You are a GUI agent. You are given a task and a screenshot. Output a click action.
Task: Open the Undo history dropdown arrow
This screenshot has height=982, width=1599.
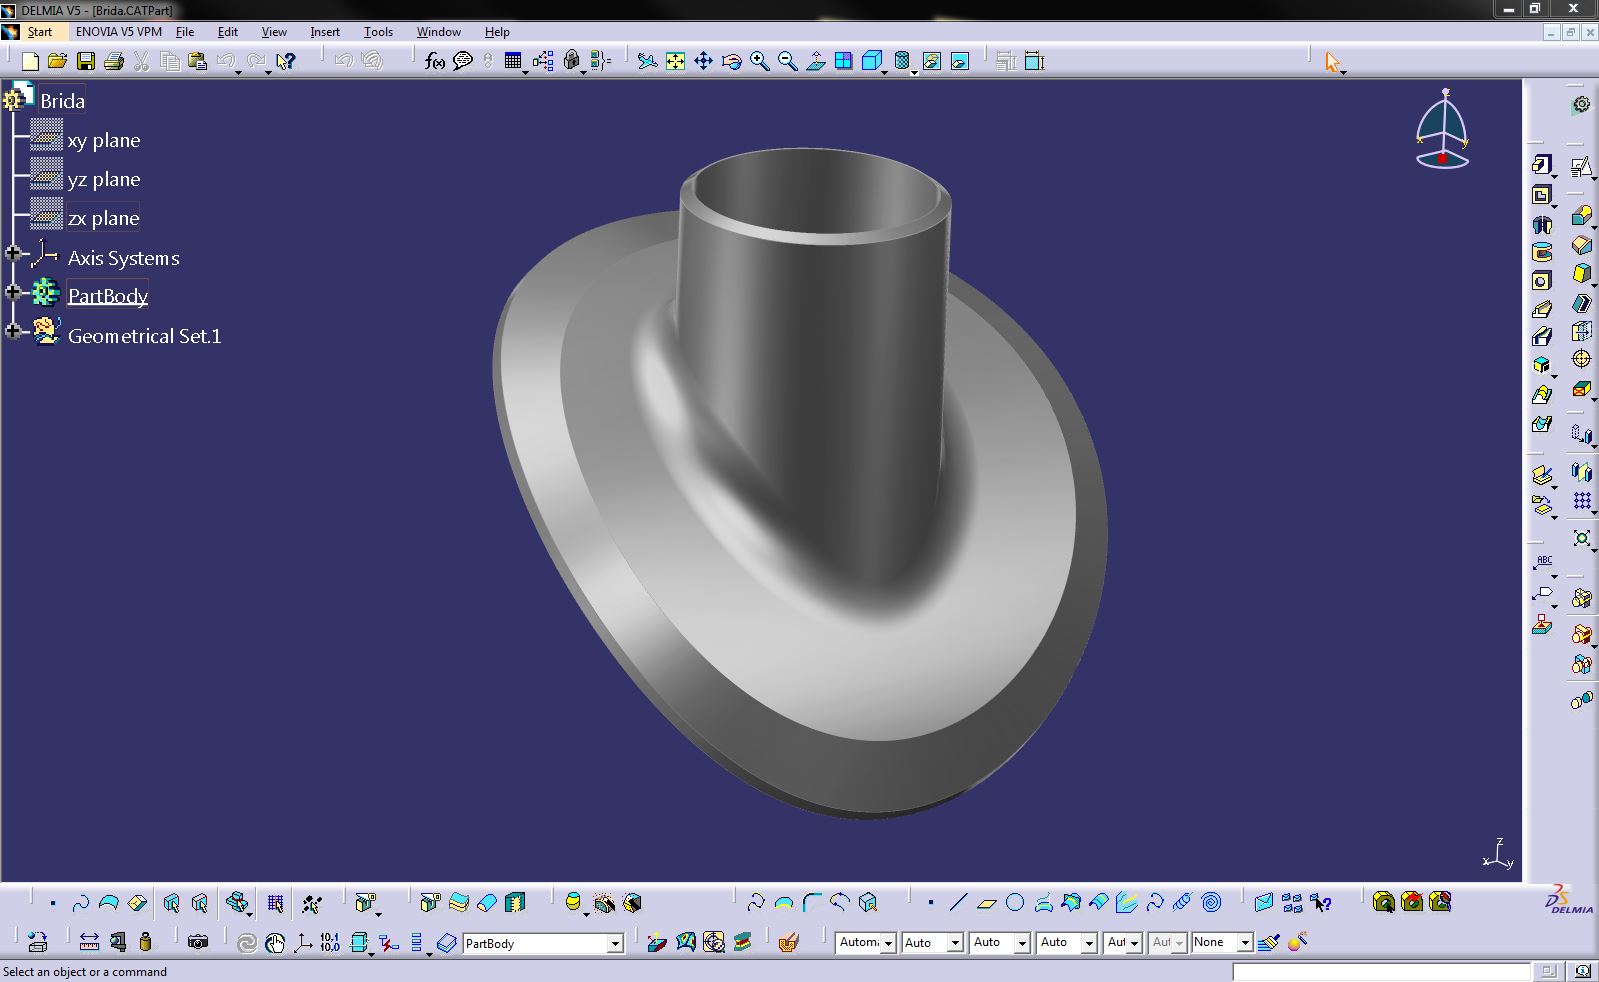click(238, 72)
